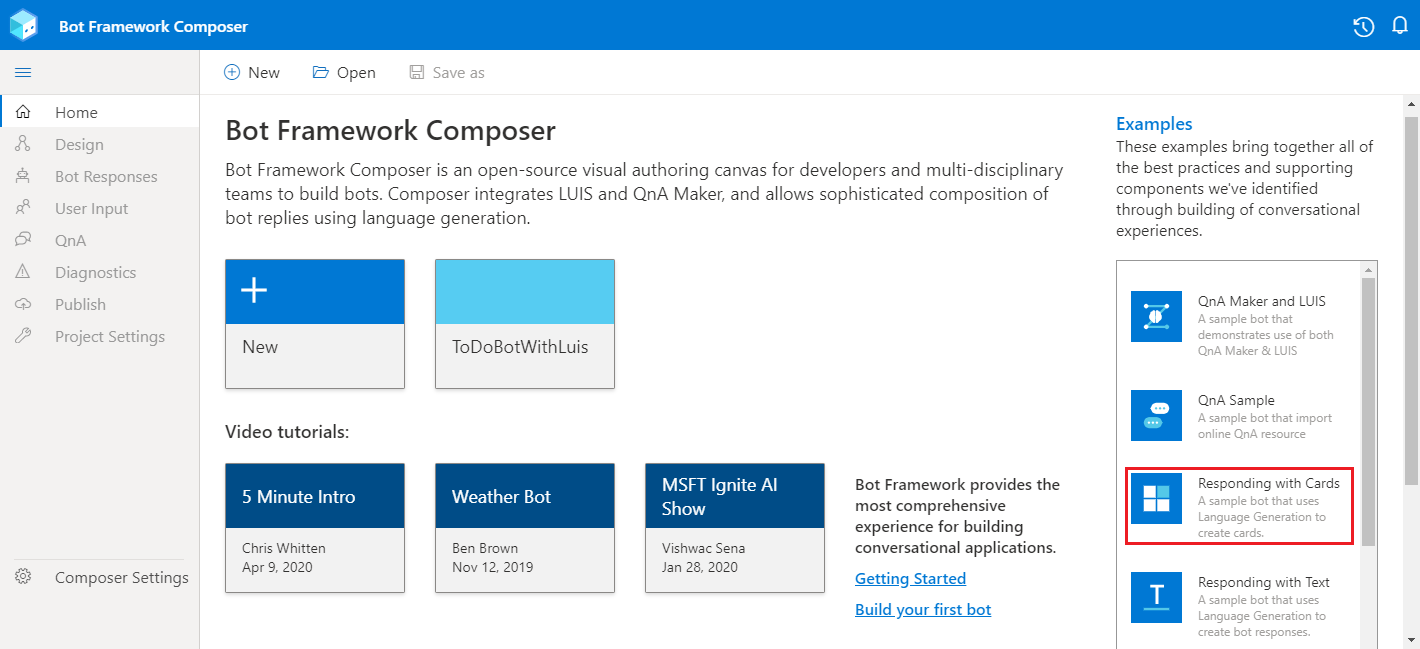
Task: Open the MSFT Ignite AI Show tile
Action: (x=735, y=527)
